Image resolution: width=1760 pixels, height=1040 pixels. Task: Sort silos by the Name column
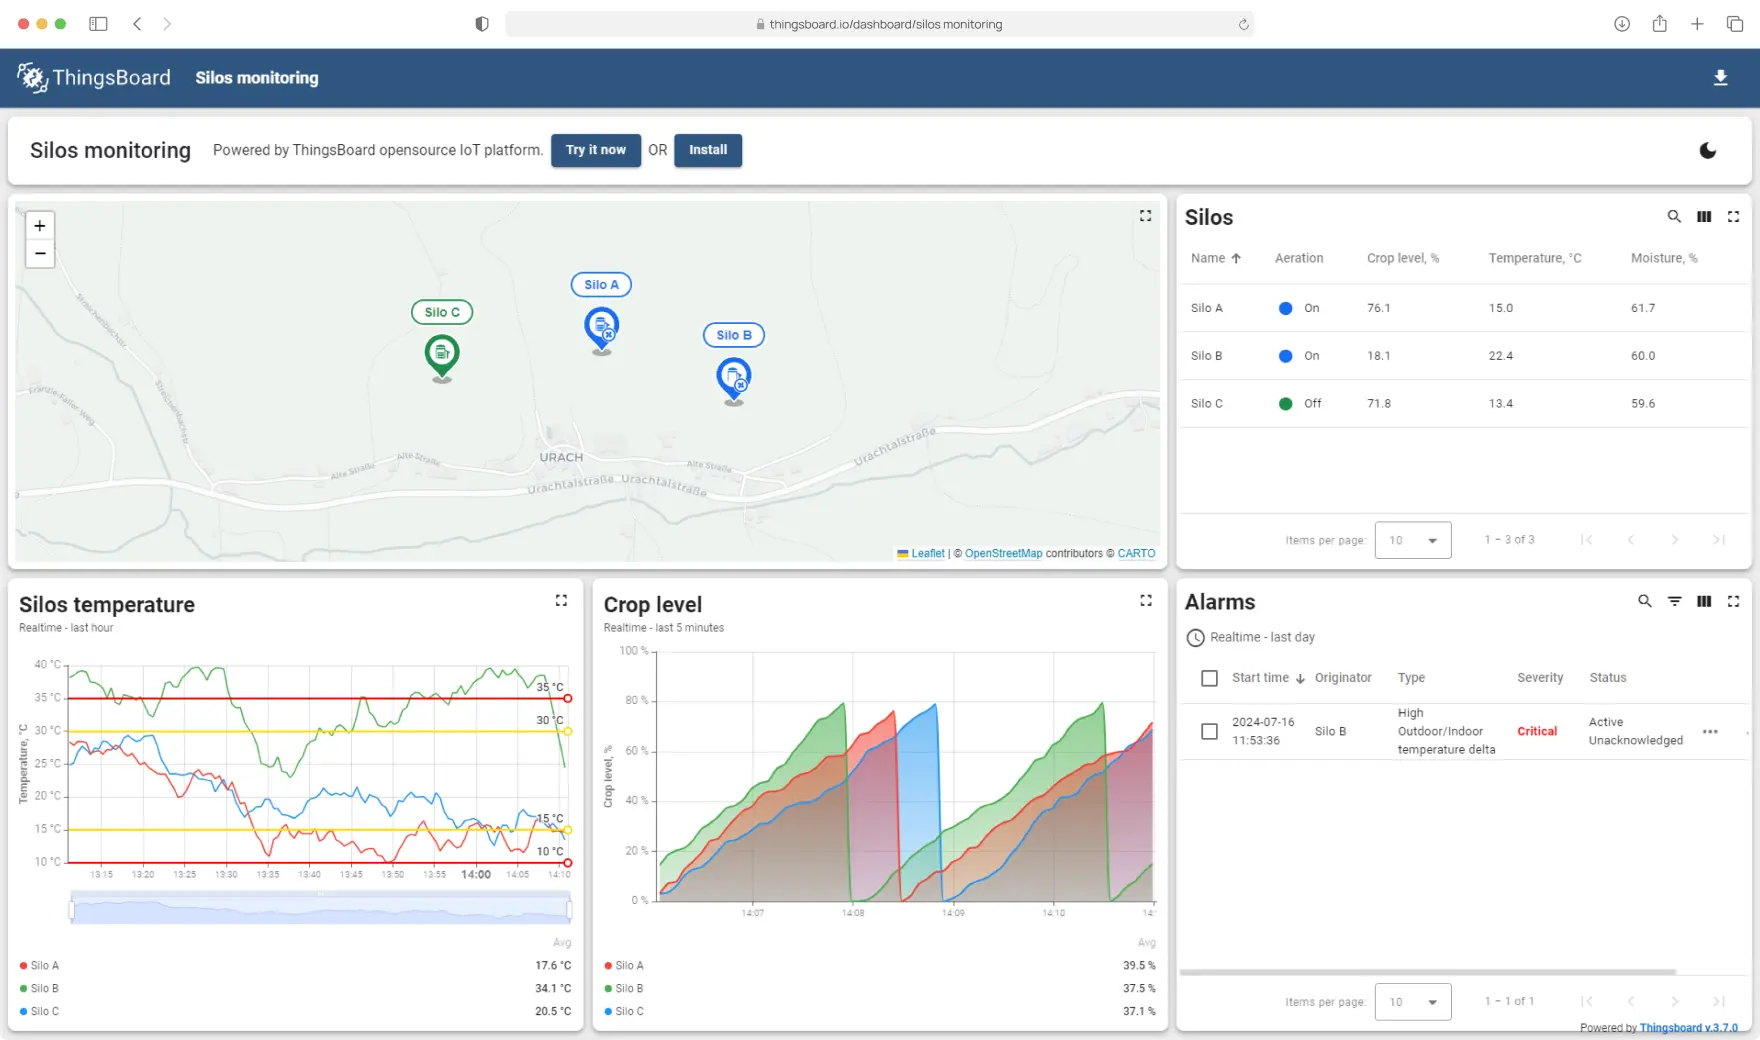[1208, 258]
